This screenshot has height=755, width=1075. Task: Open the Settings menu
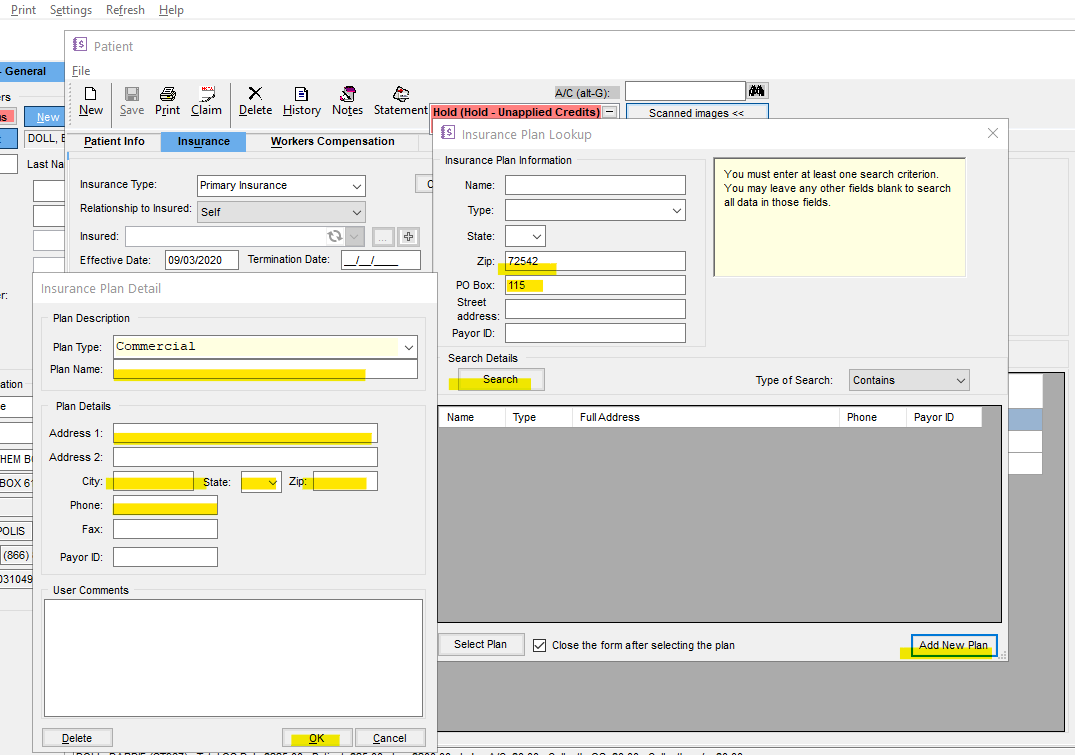click(x=71, y=10)
